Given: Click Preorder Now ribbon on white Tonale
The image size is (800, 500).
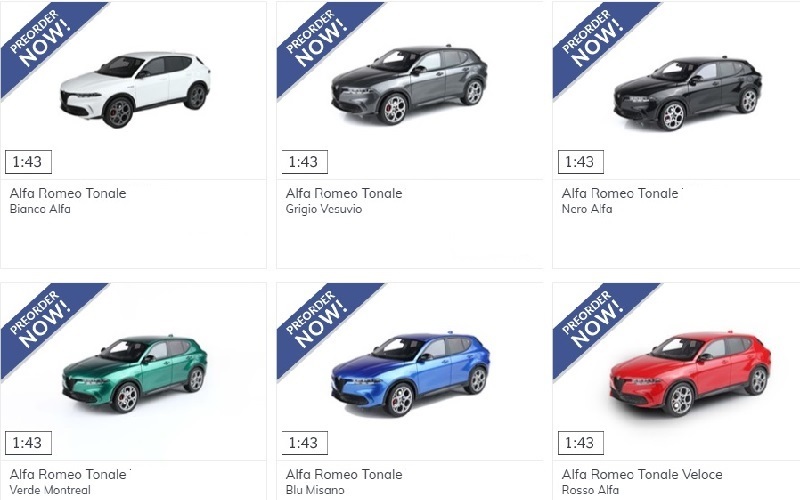Looking at the screenshot, I should point(46,42).
